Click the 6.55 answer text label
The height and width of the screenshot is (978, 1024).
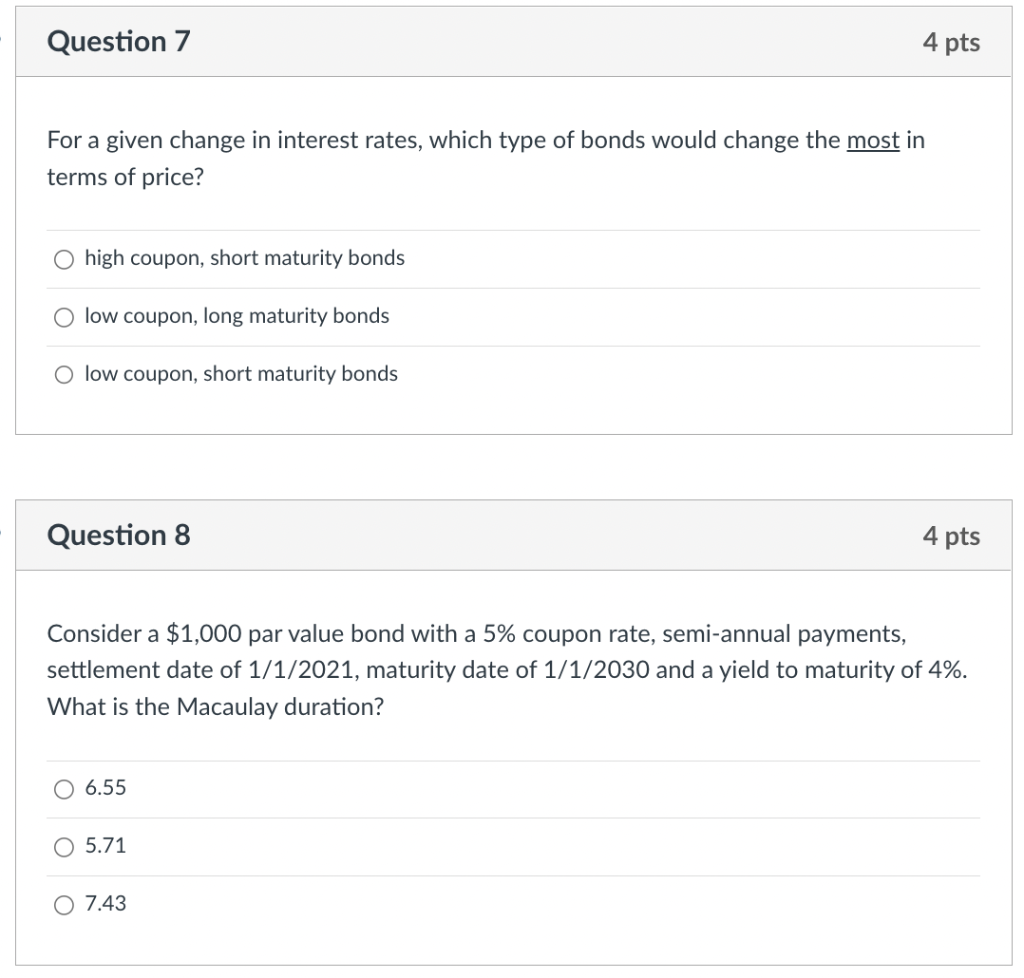(104, 789)
